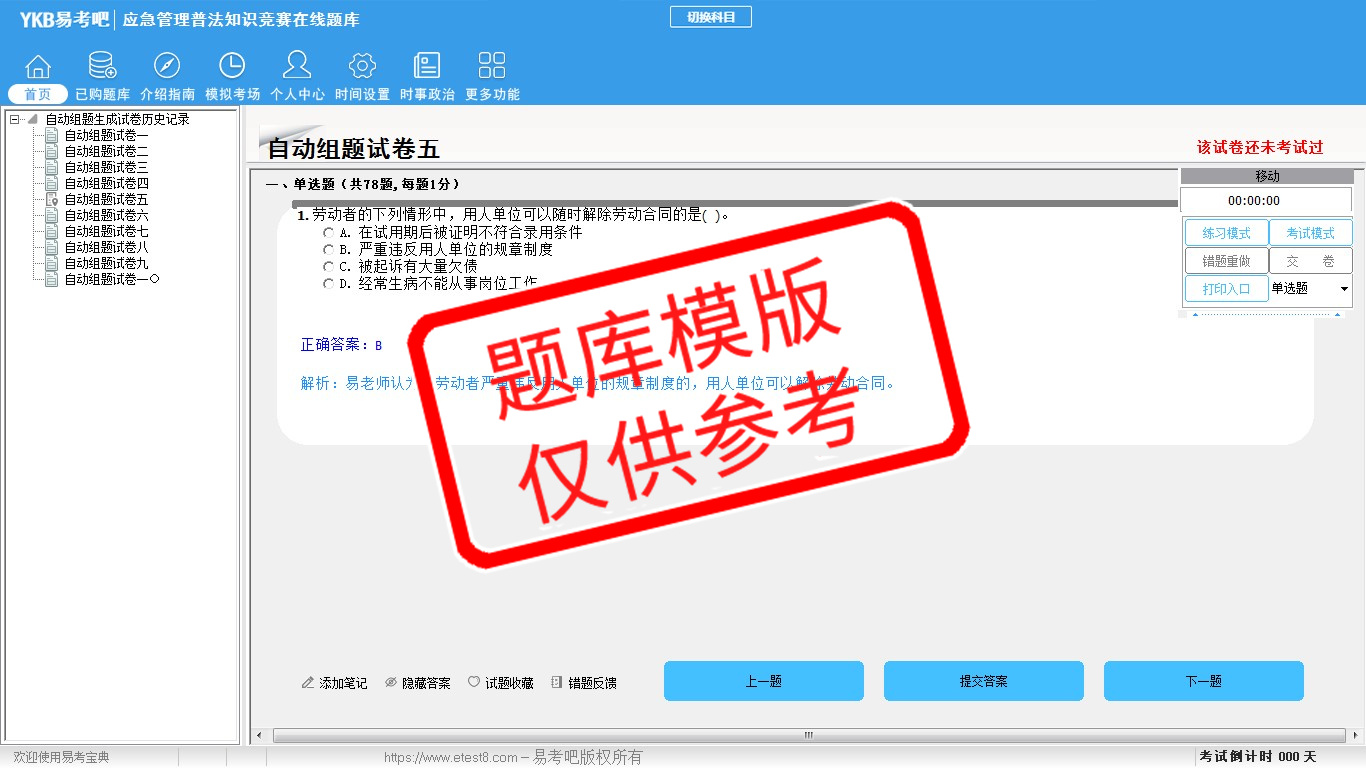
Task: Open 自动组题试卷八 in the tree
Action: [106, 247]
